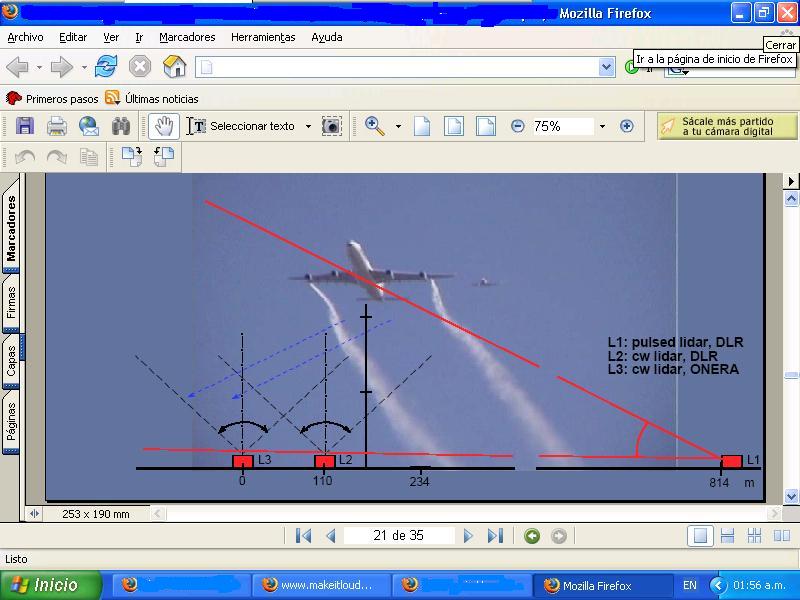This screenshot has width=800, height=600.
Task: Expand the address bar history dropdown
Action: [x=606, y=67]
